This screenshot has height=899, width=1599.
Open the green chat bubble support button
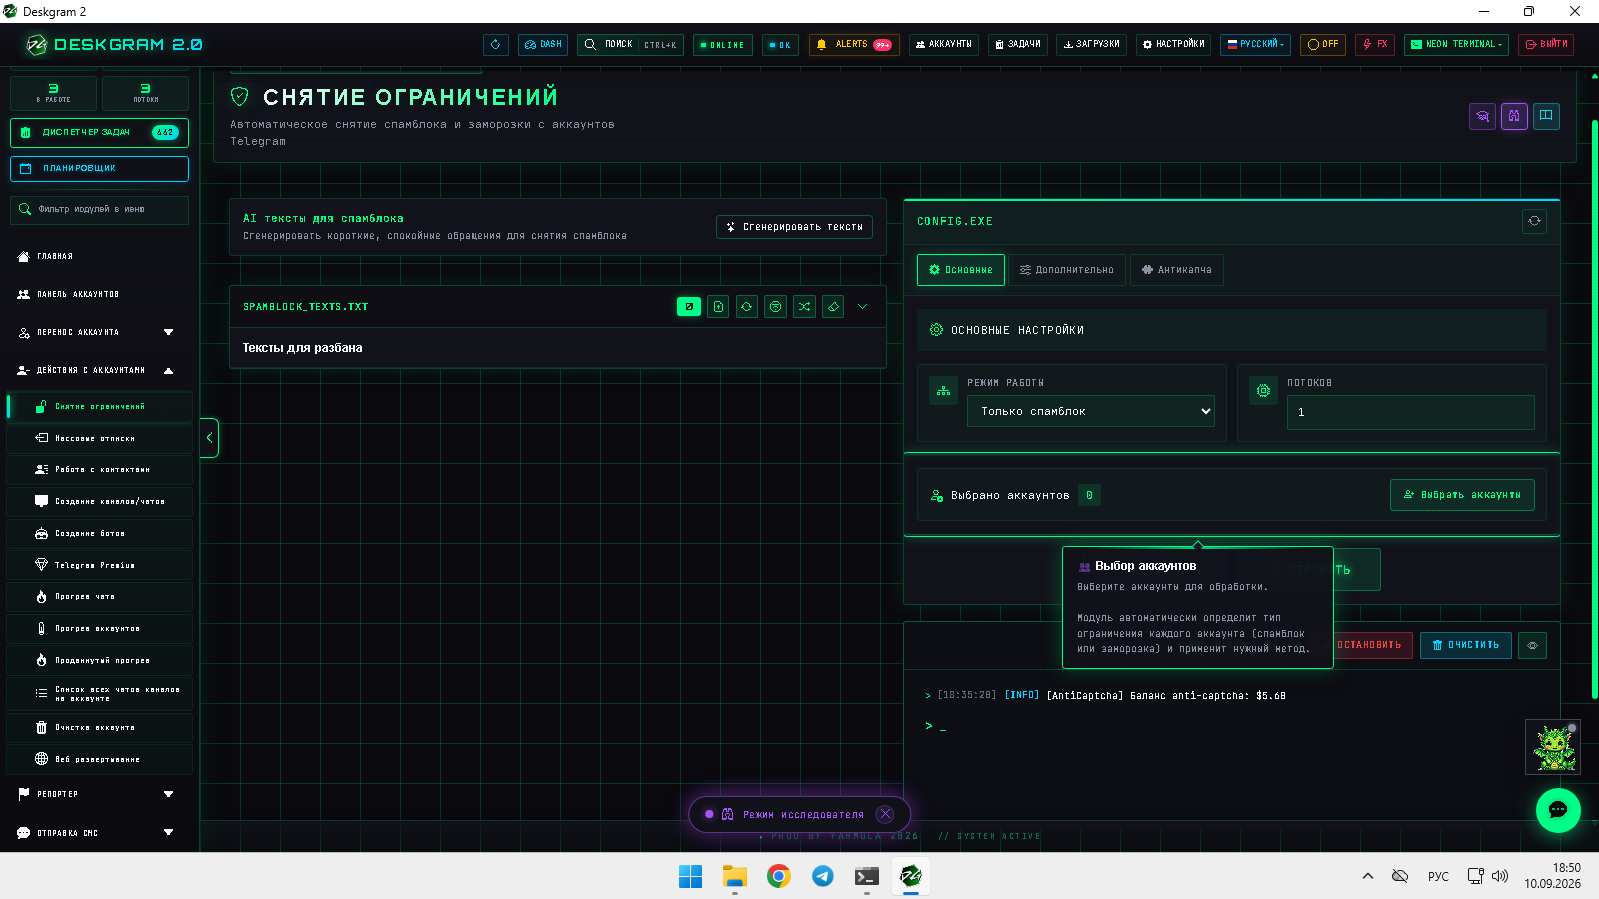click(x=1558, y=810)
